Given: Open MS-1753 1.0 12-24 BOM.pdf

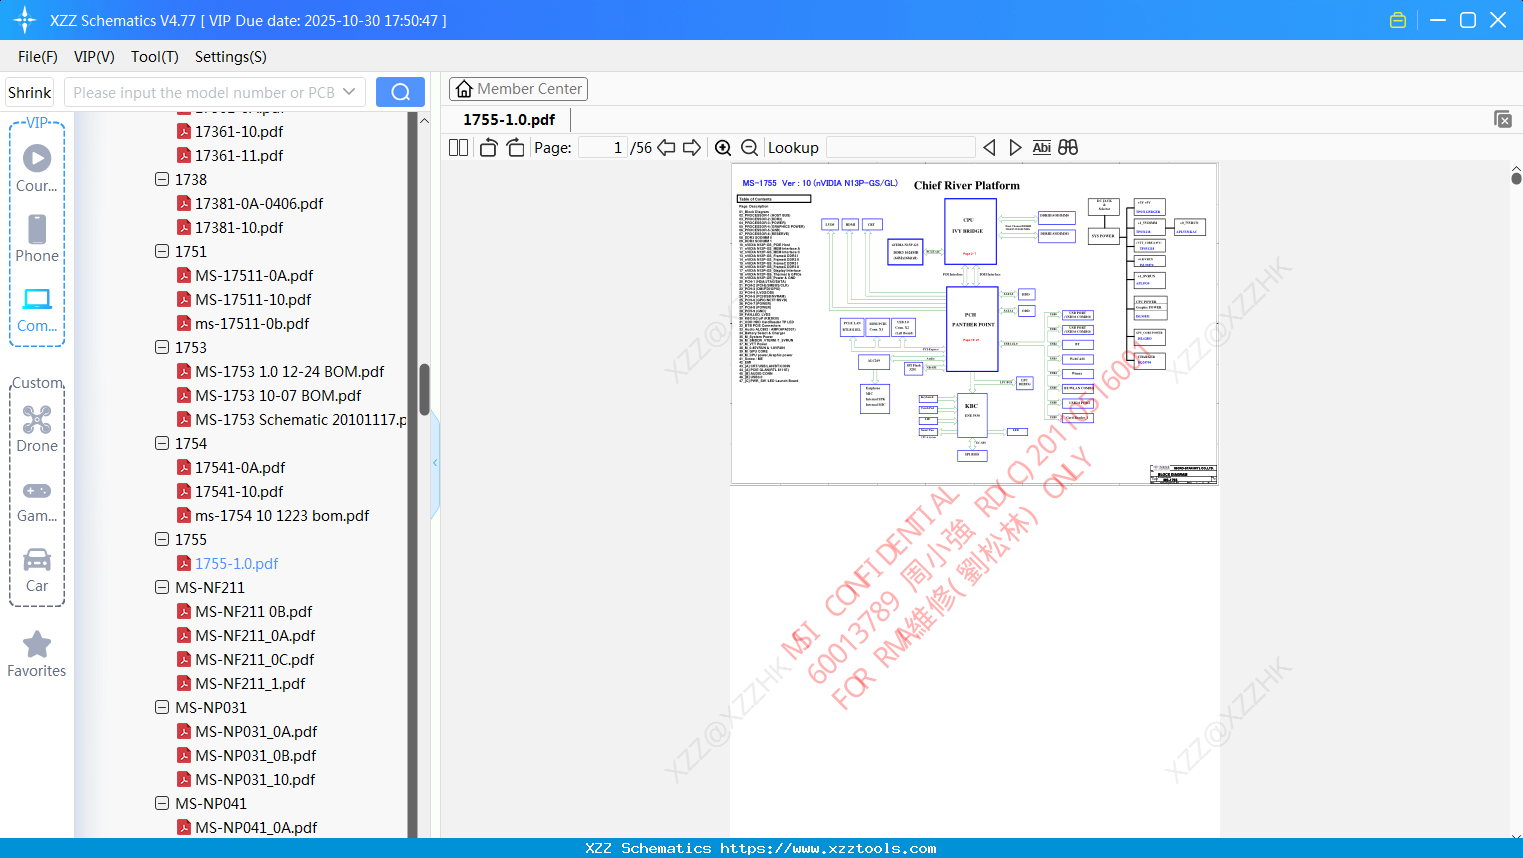Looking at the screenshot, I should [290, 371].
